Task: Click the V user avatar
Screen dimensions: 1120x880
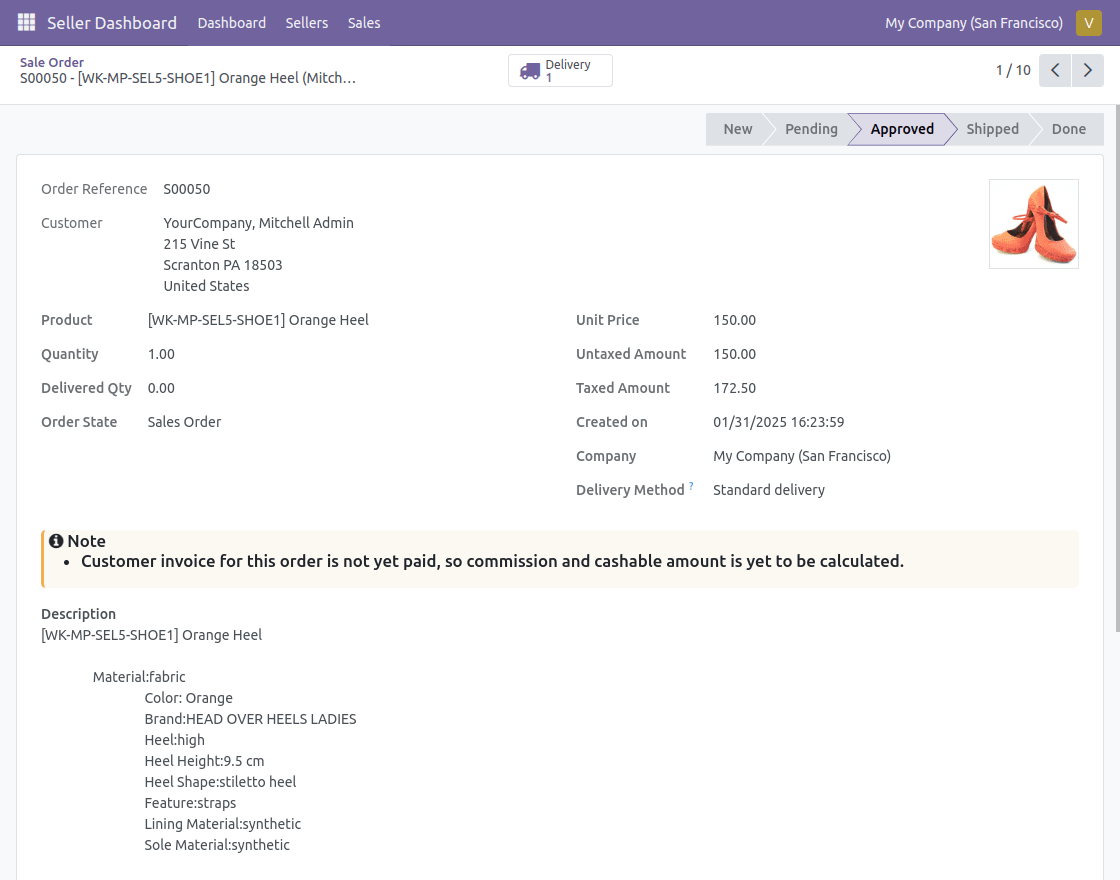Action: (x=1089, y=22)
